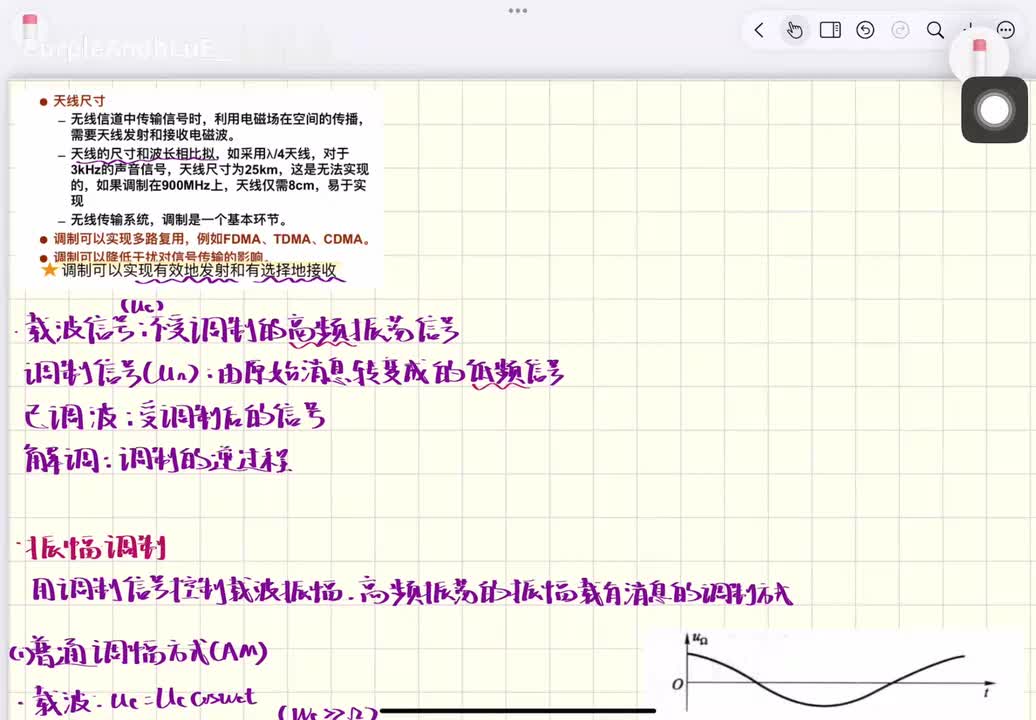Open the more options ellipsis menu

coord(1005,30)
